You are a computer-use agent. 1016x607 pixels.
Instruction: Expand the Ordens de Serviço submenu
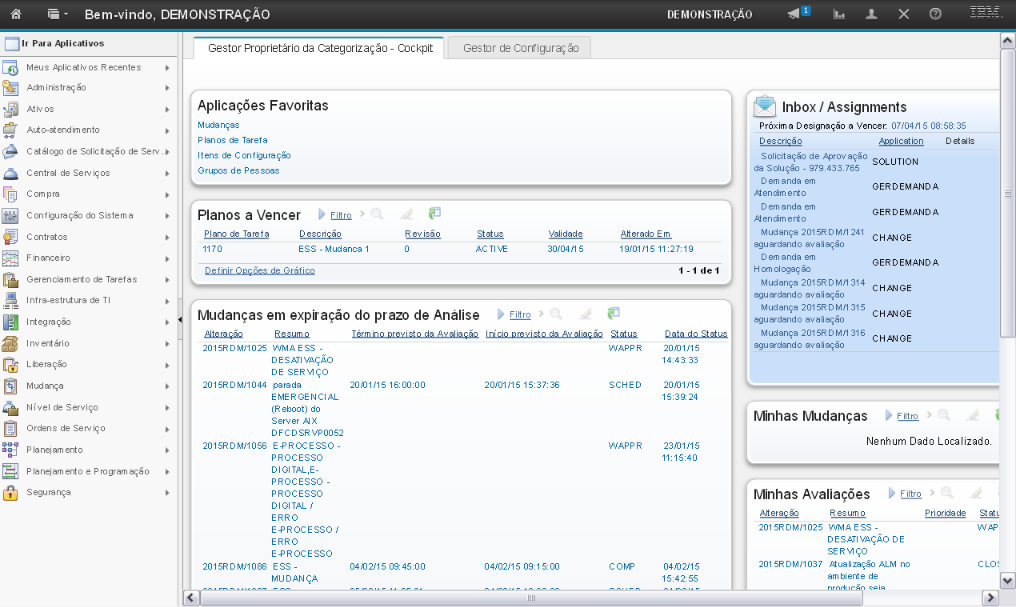(167, 428)
